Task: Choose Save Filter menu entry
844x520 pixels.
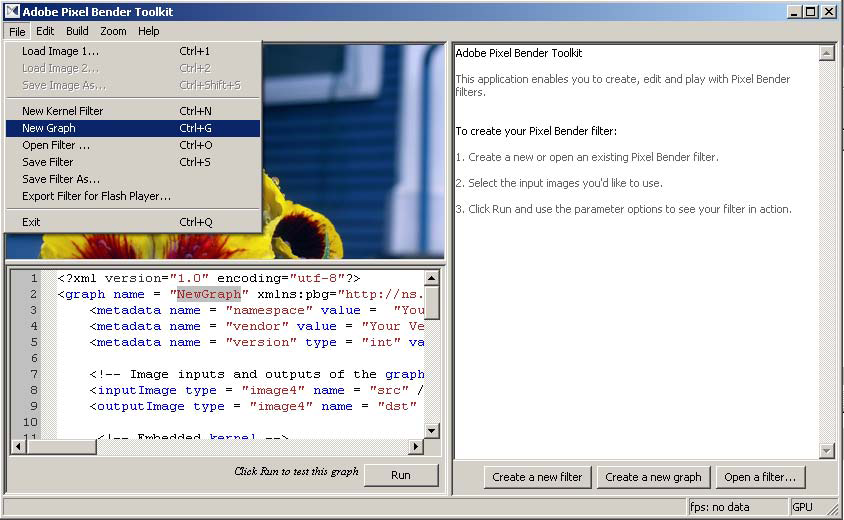Action: [133, 162]
